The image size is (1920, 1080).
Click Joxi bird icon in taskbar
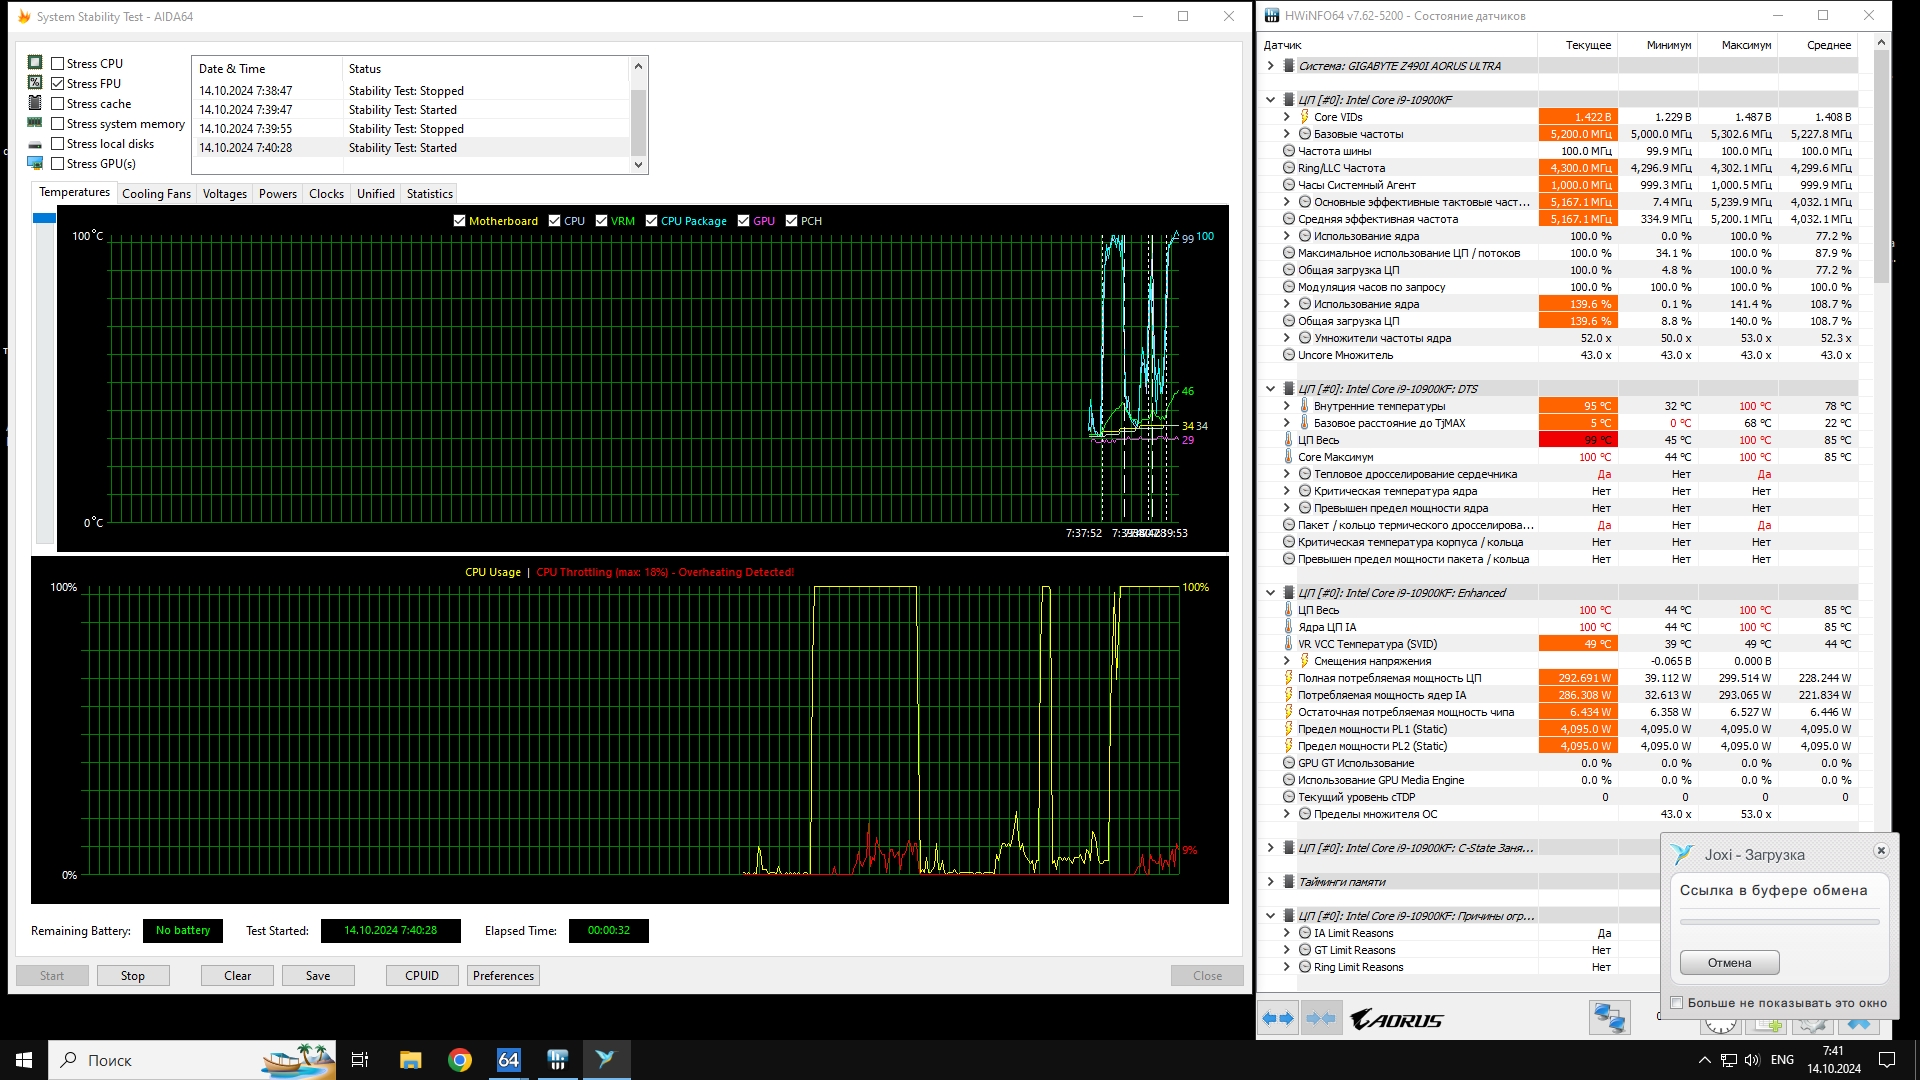(606, 1060)
